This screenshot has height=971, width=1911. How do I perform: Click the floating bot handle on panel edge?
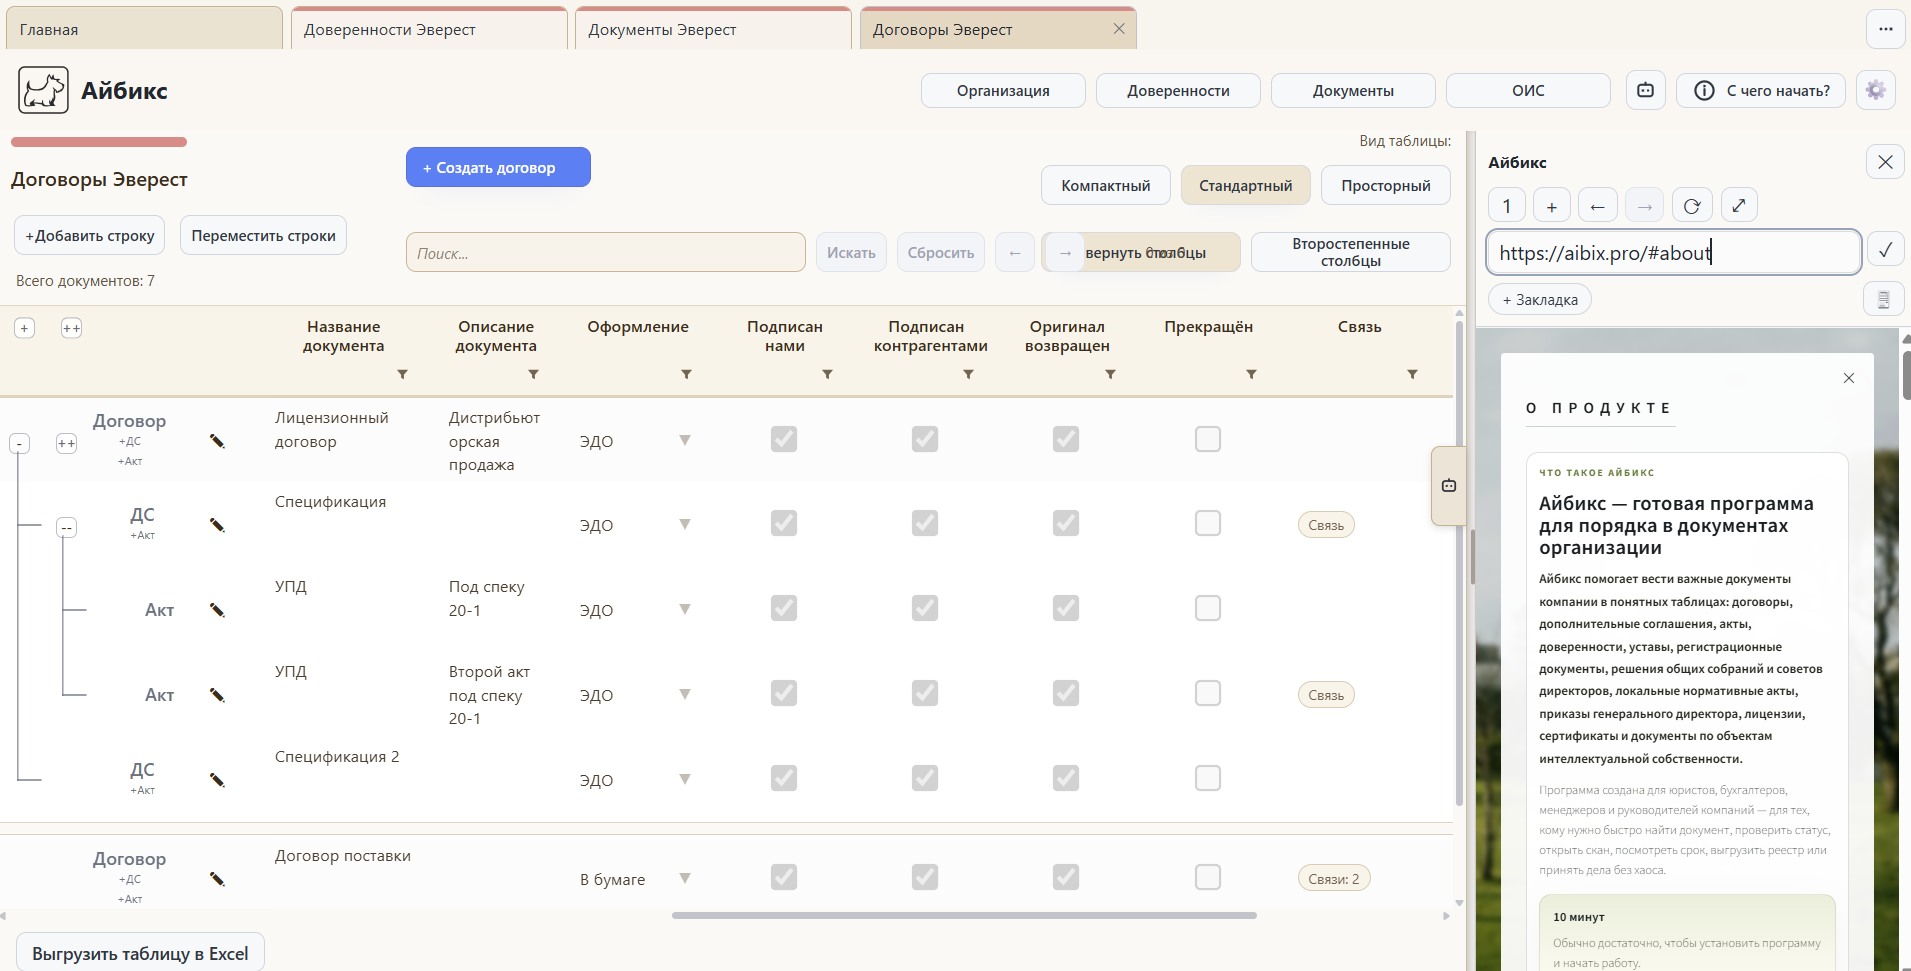[x=1449, y=486]
